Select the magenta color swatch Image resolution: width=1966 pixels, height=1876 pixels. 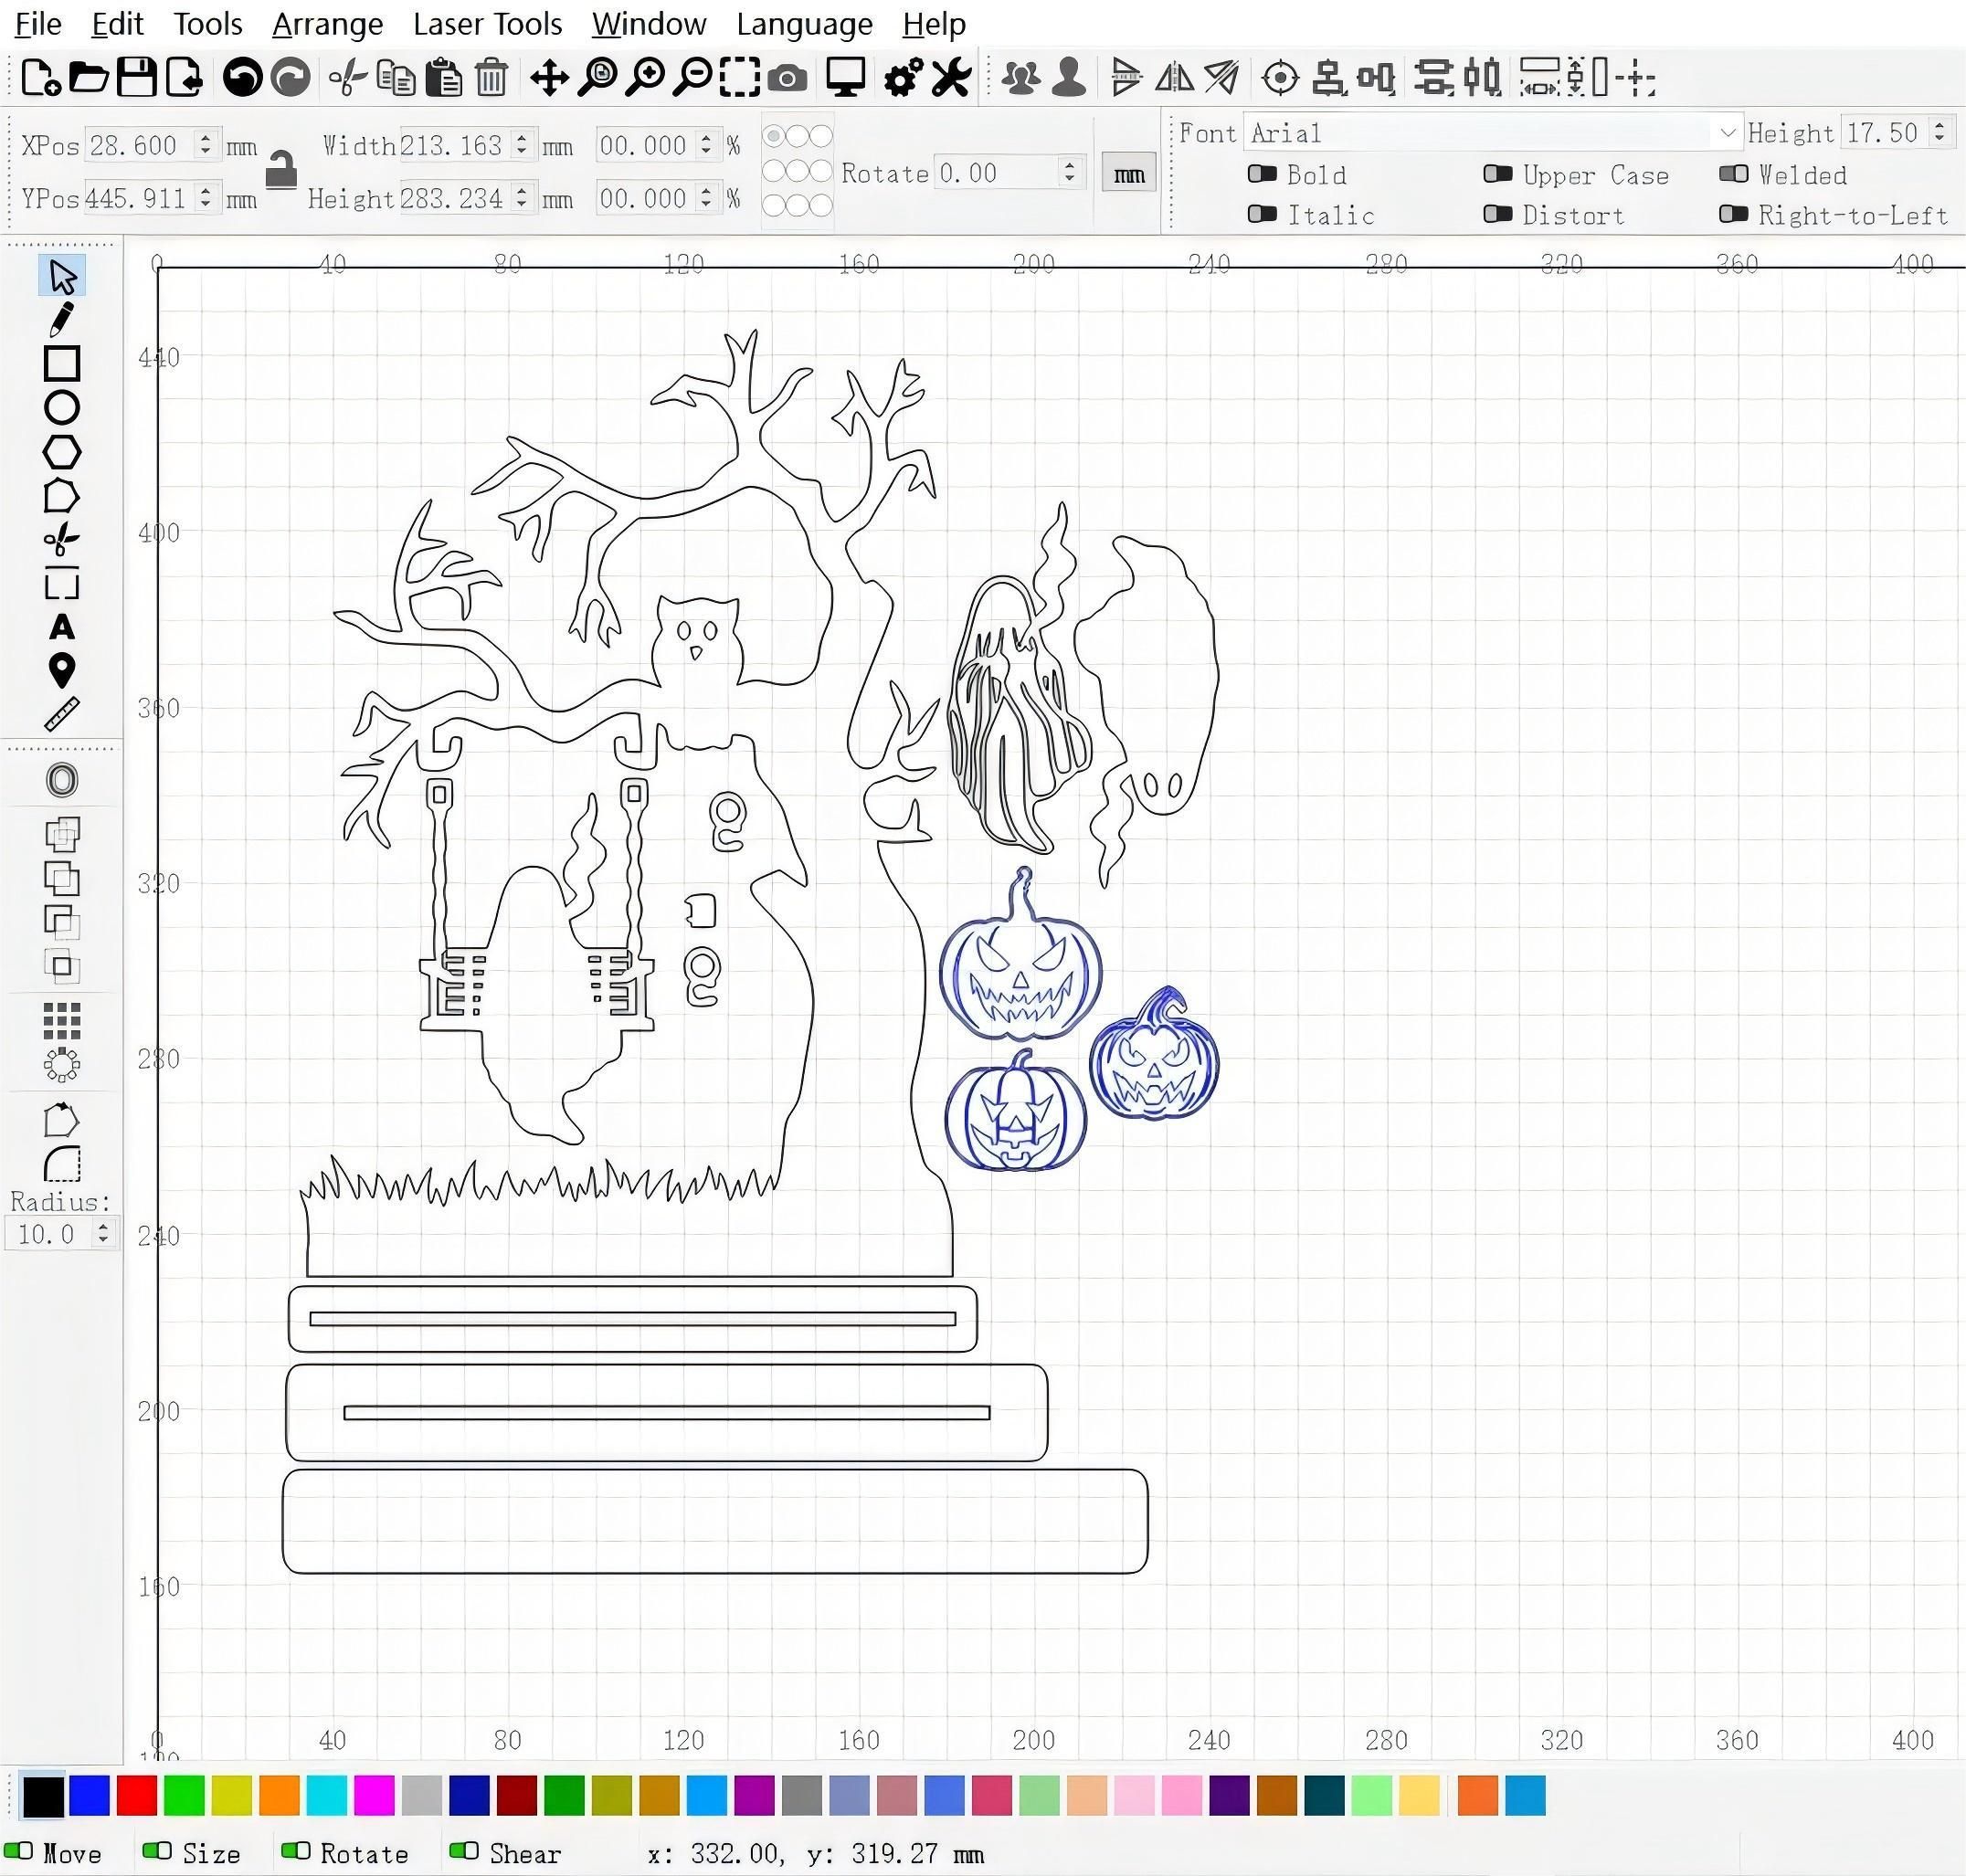point(374,1795)
